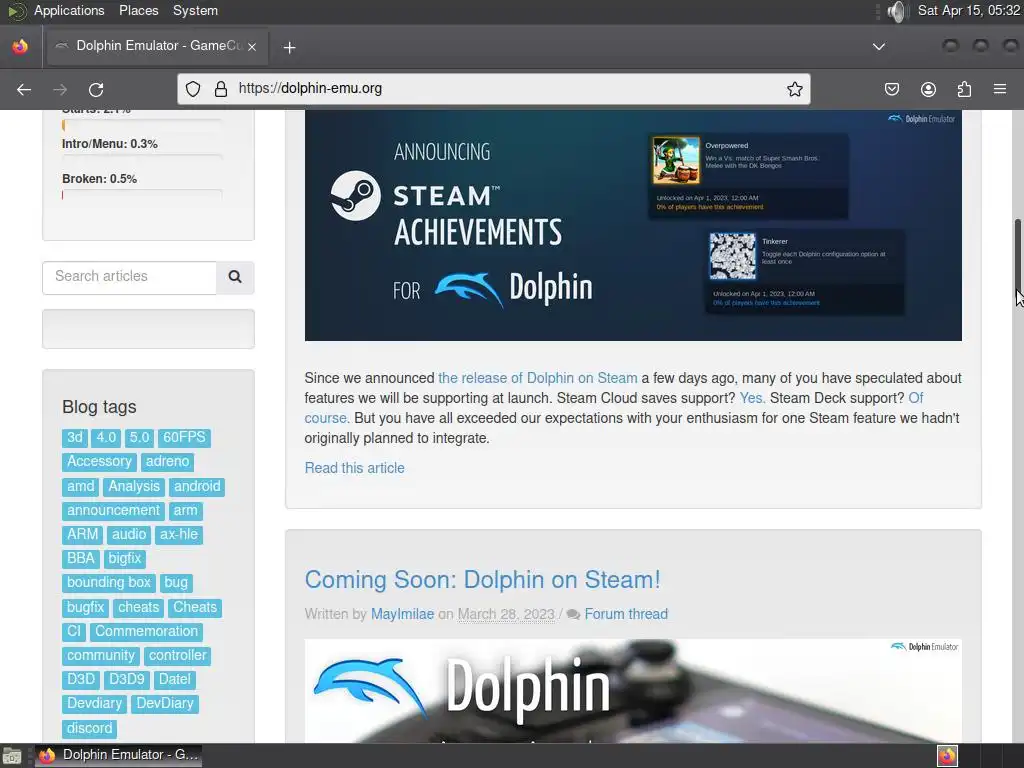The height and width of the screenshot is (768, 1024).
Task: Select the ax-hle blog tag
Action: tap(179, 535)
